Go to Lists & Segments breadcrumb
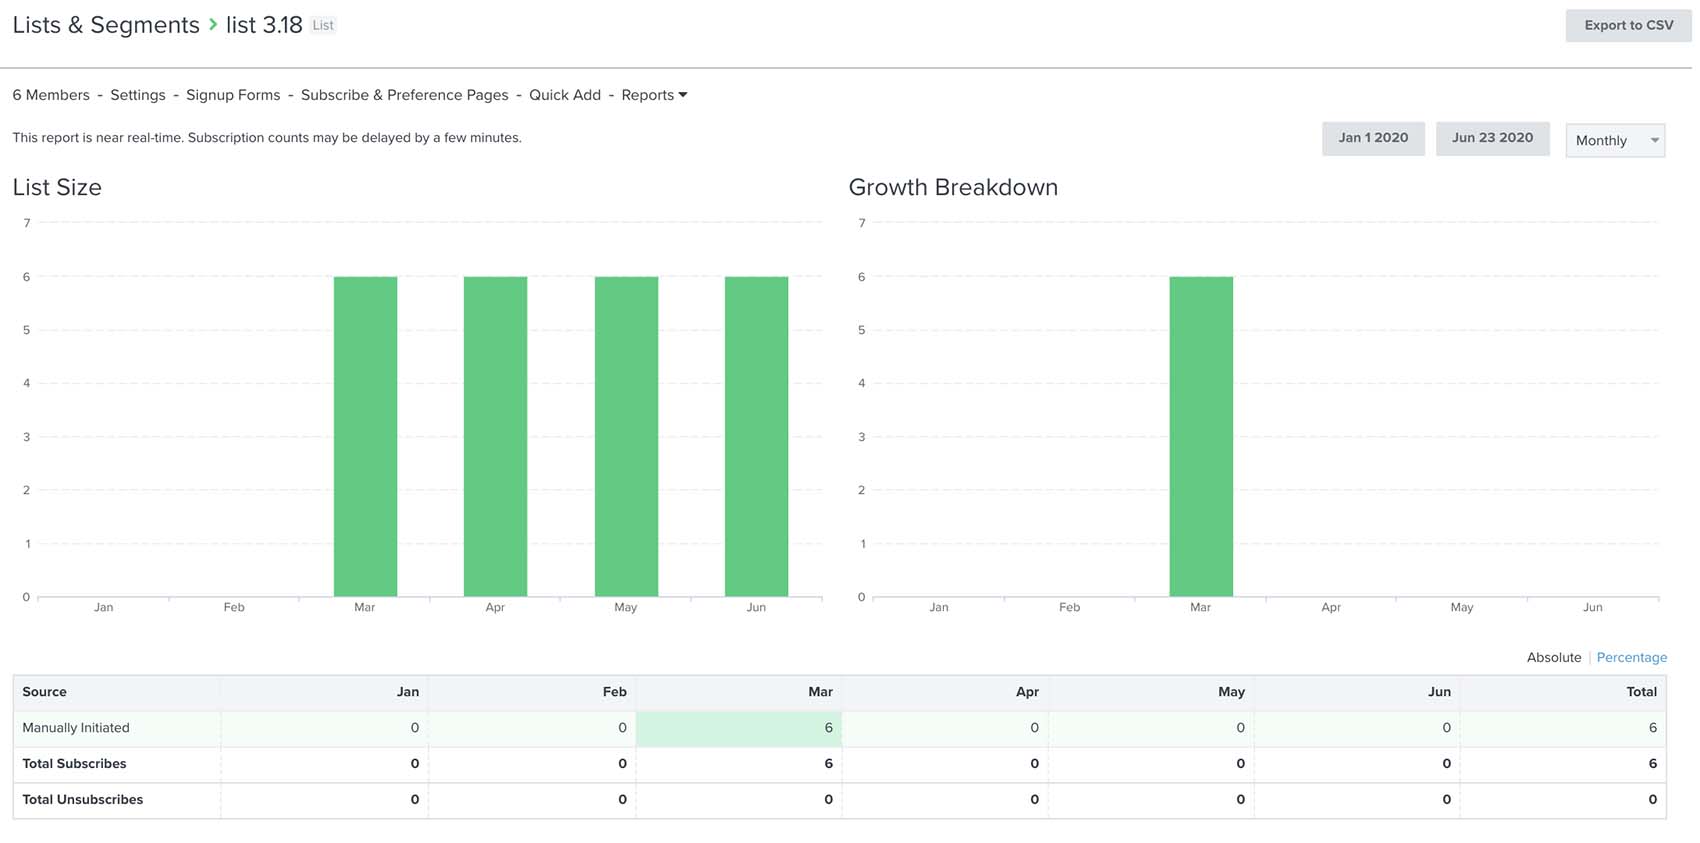Screen dimensions: 1700x843 pos(106,25)
